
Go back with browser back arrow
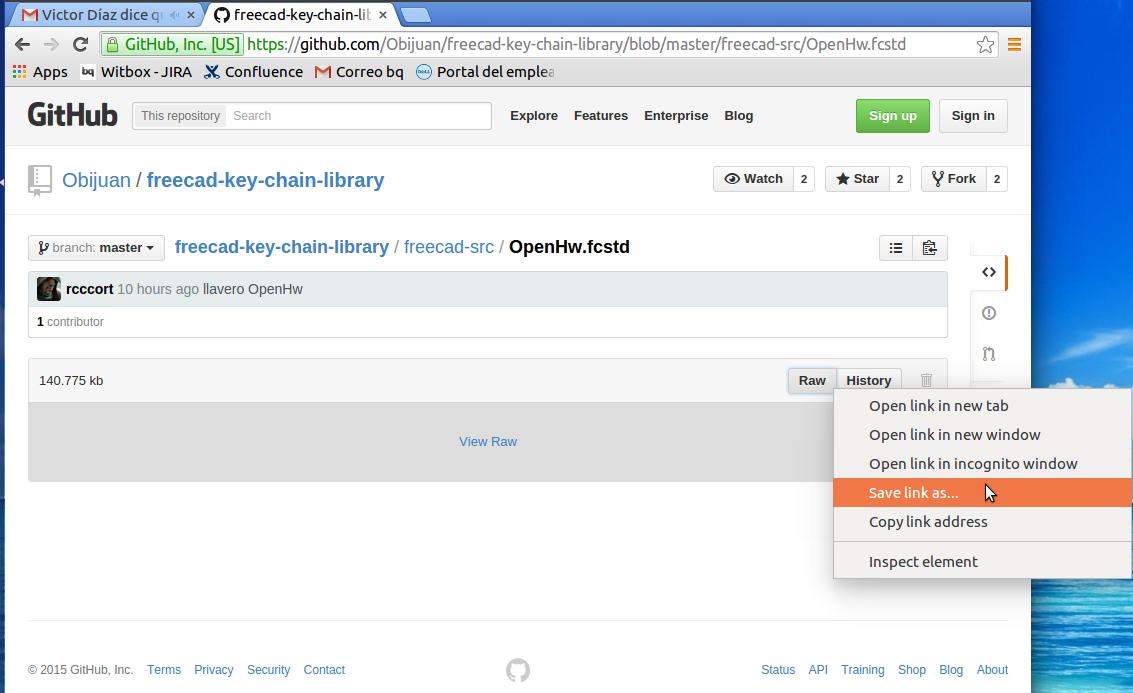pos(22,45)
